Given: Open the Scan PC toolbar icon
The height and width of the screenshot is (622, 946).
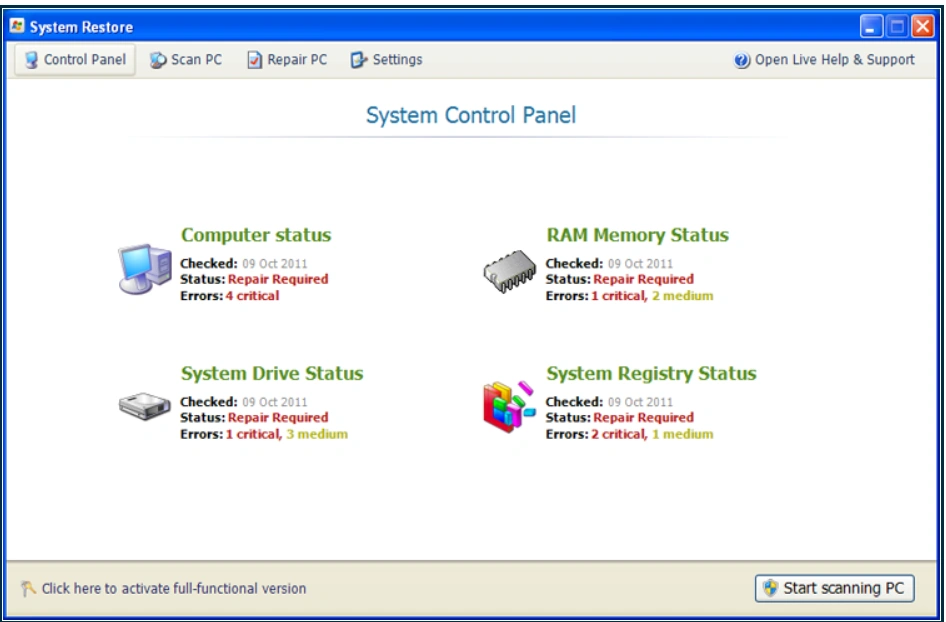Looking at the screenshot, I should pyautogui.click(x=186, y=59).
